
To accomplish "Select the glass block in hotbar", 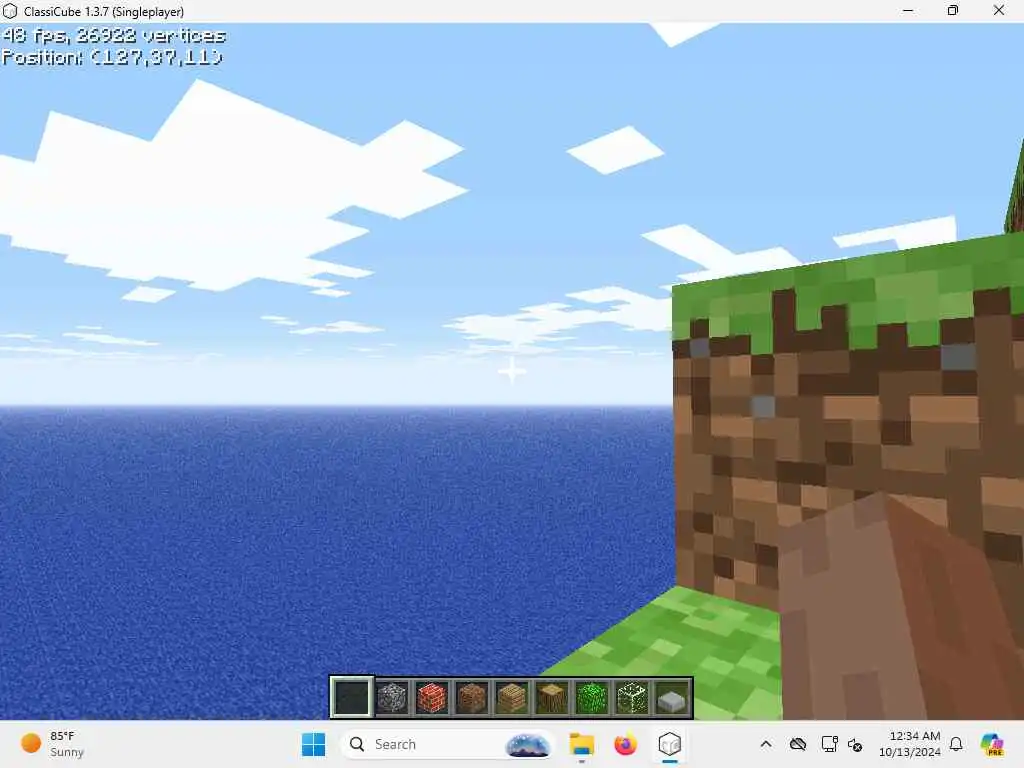I will (632, 697).
